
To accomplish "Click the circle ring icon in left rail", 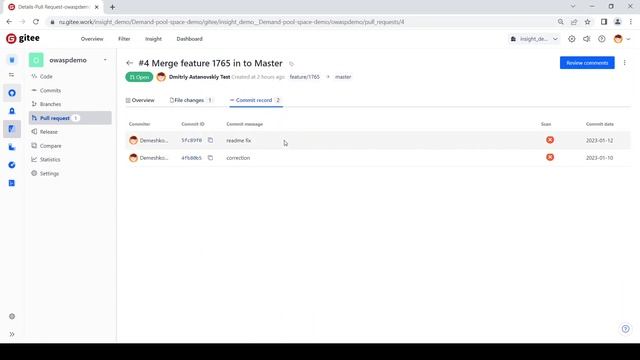I will [x=12, y=93].
